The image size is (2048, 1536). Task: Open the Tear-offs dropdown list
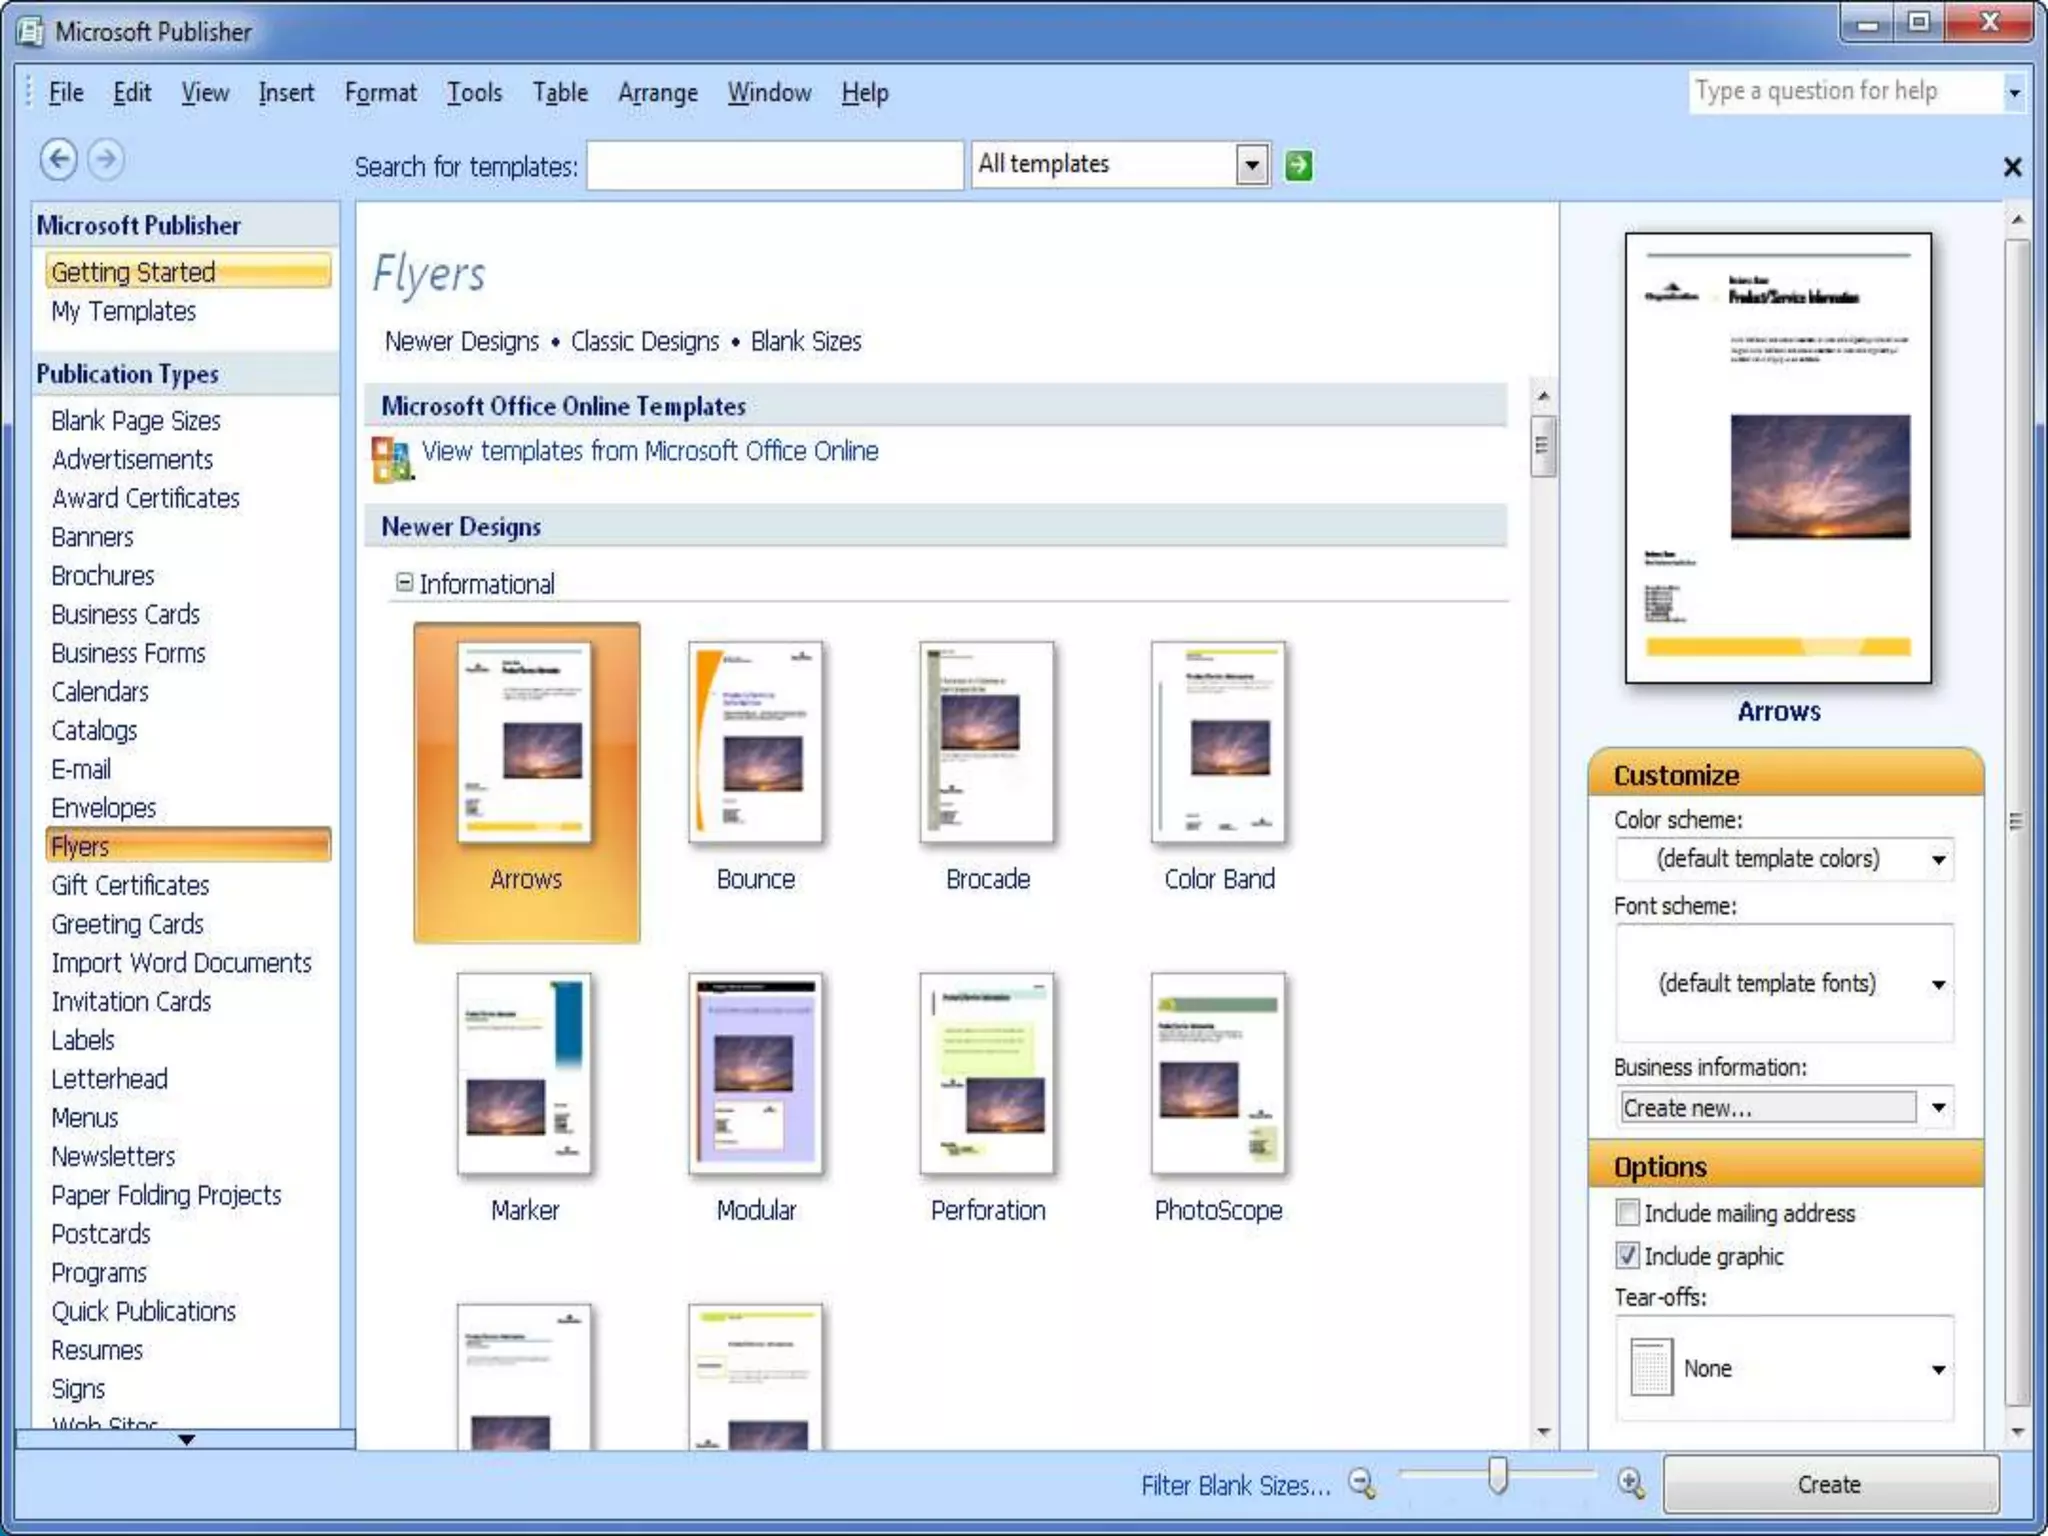pos(1938,1369)
